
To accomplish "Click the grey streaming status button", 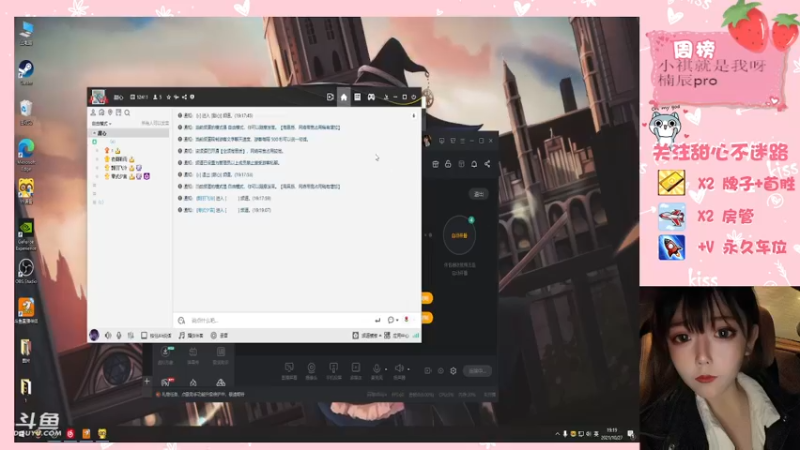I will coord(478,371).
